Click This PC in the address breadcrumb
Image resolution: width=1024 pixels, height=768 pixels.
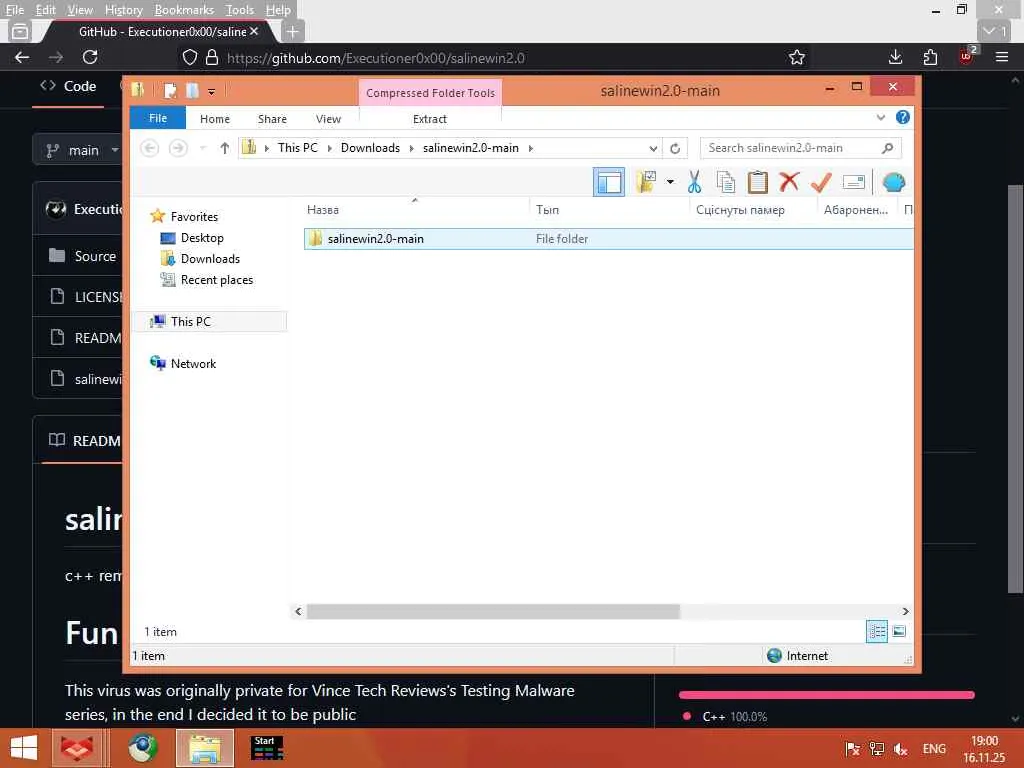[298, 148]
